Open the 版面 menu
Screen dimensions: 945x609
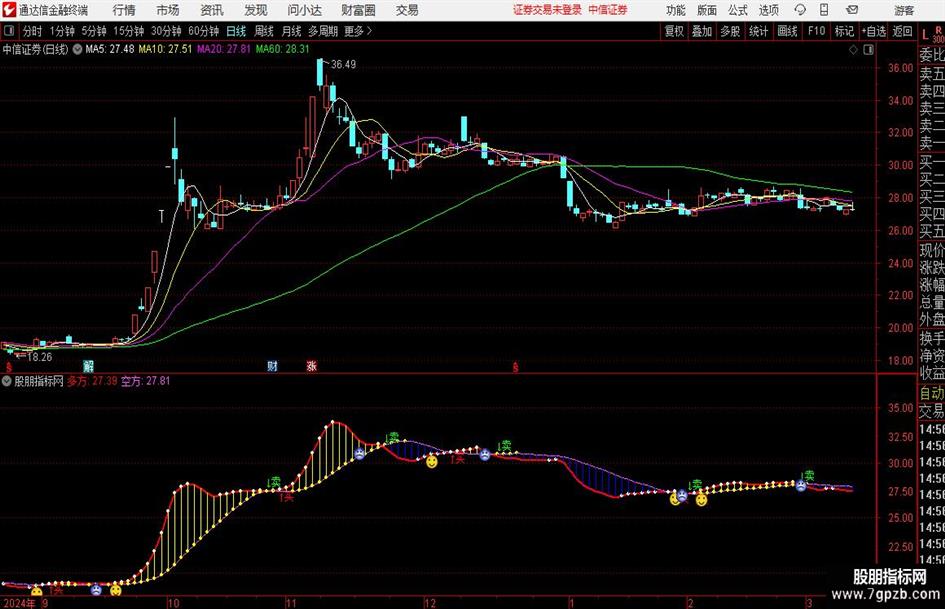pos(707,10)
